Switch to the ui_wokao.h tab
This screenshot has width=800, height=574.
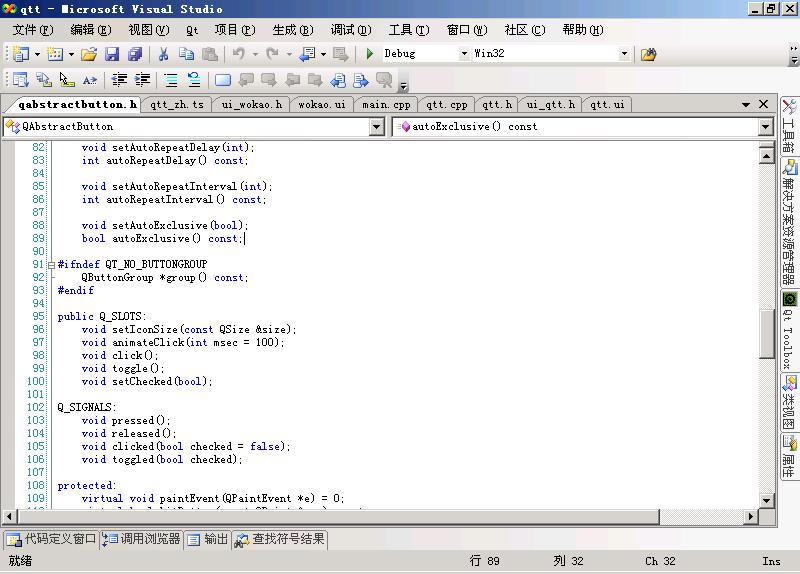pyautogui.click(x=251, y=104)
